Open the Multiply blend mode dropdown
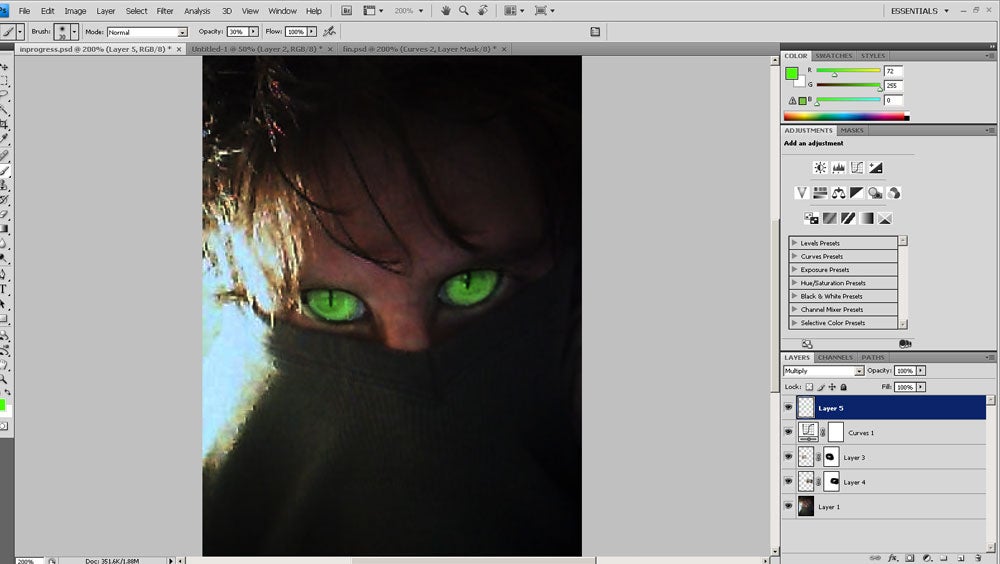 tap(823, 371)
